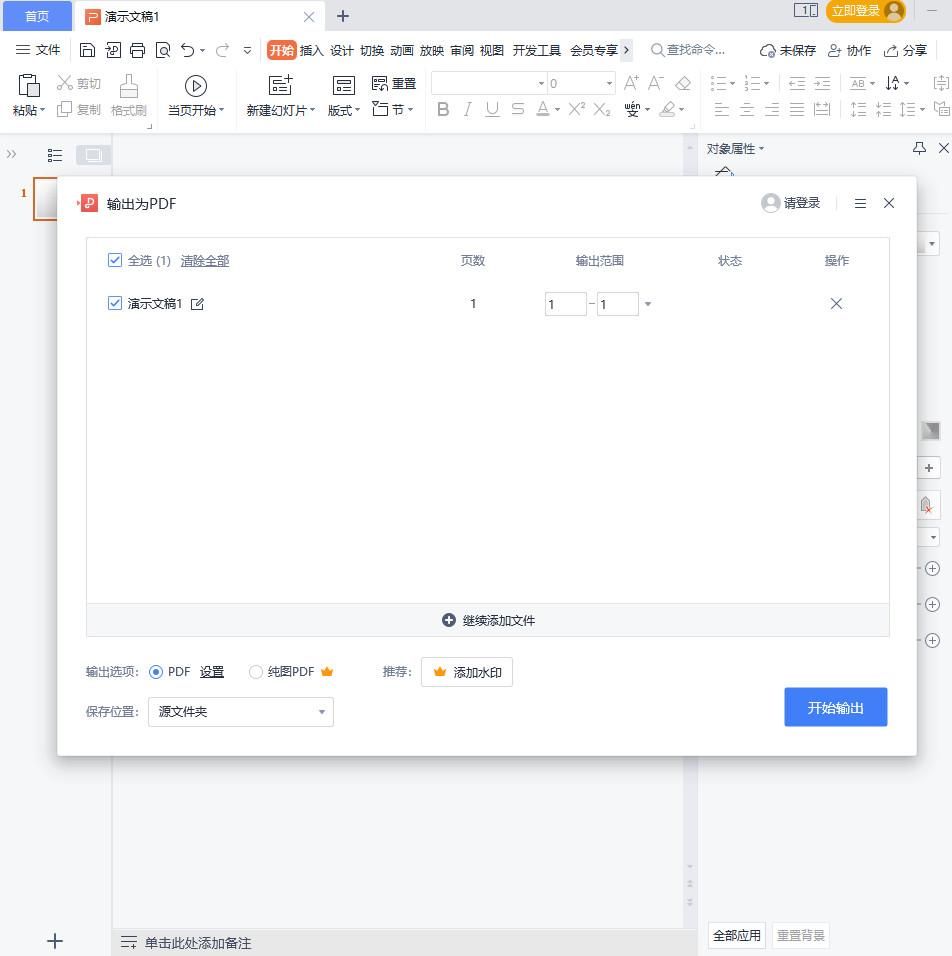Click the 开始输出 button
This screenshot has height=956, width=952.
(x=835, y=707)
